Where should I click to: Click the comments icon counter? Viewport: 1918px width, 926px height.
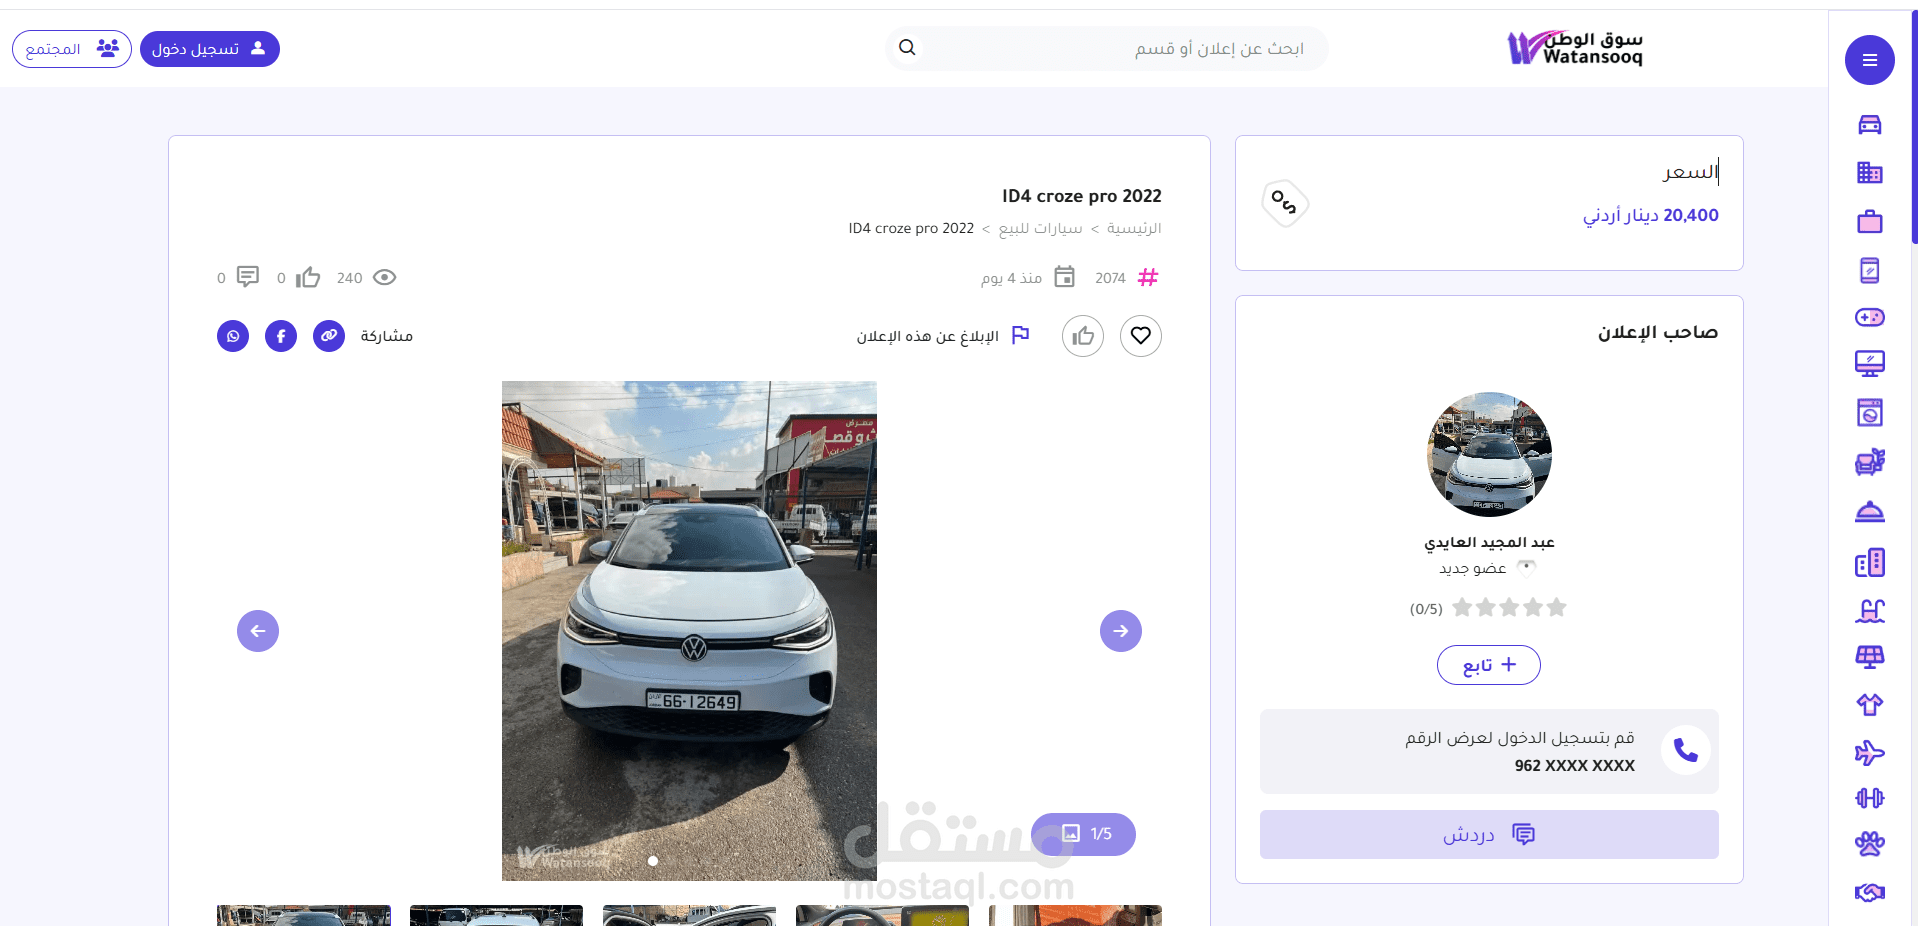tap(247, 277)
